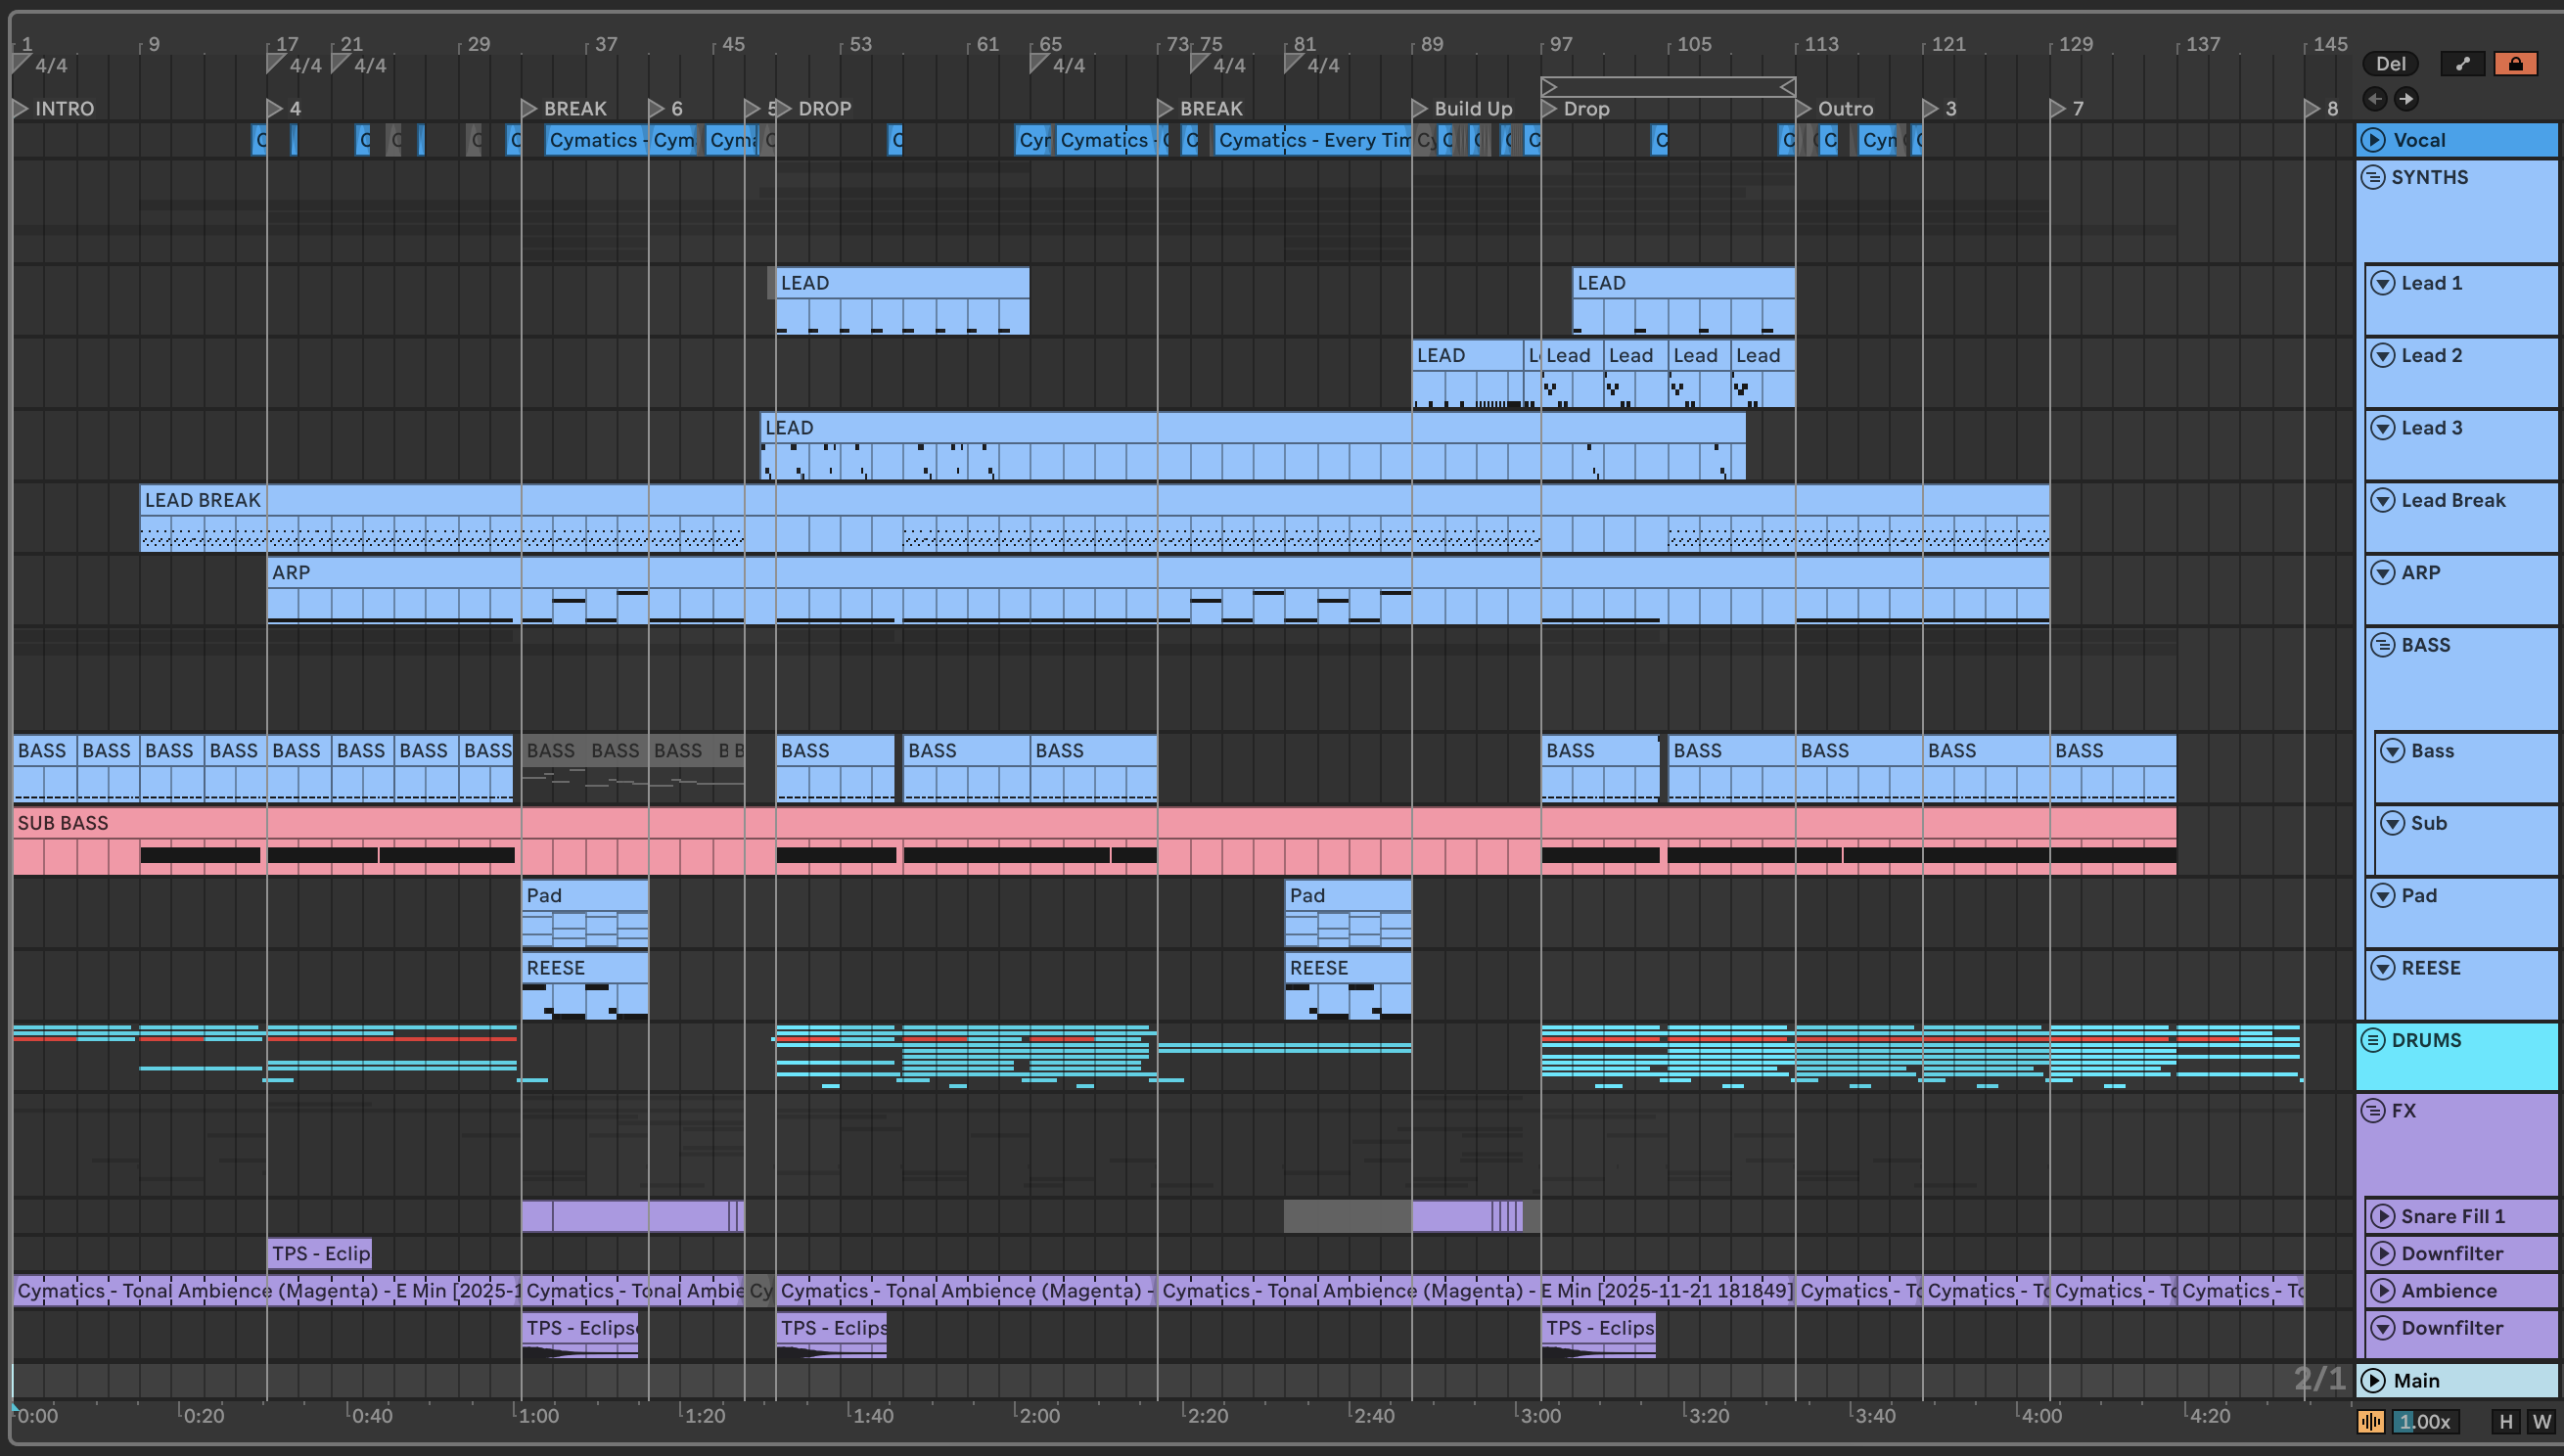Viewport: 2564px width, 1456px height.
Task: Click the Del locator button
Action: coord(2390,64)
